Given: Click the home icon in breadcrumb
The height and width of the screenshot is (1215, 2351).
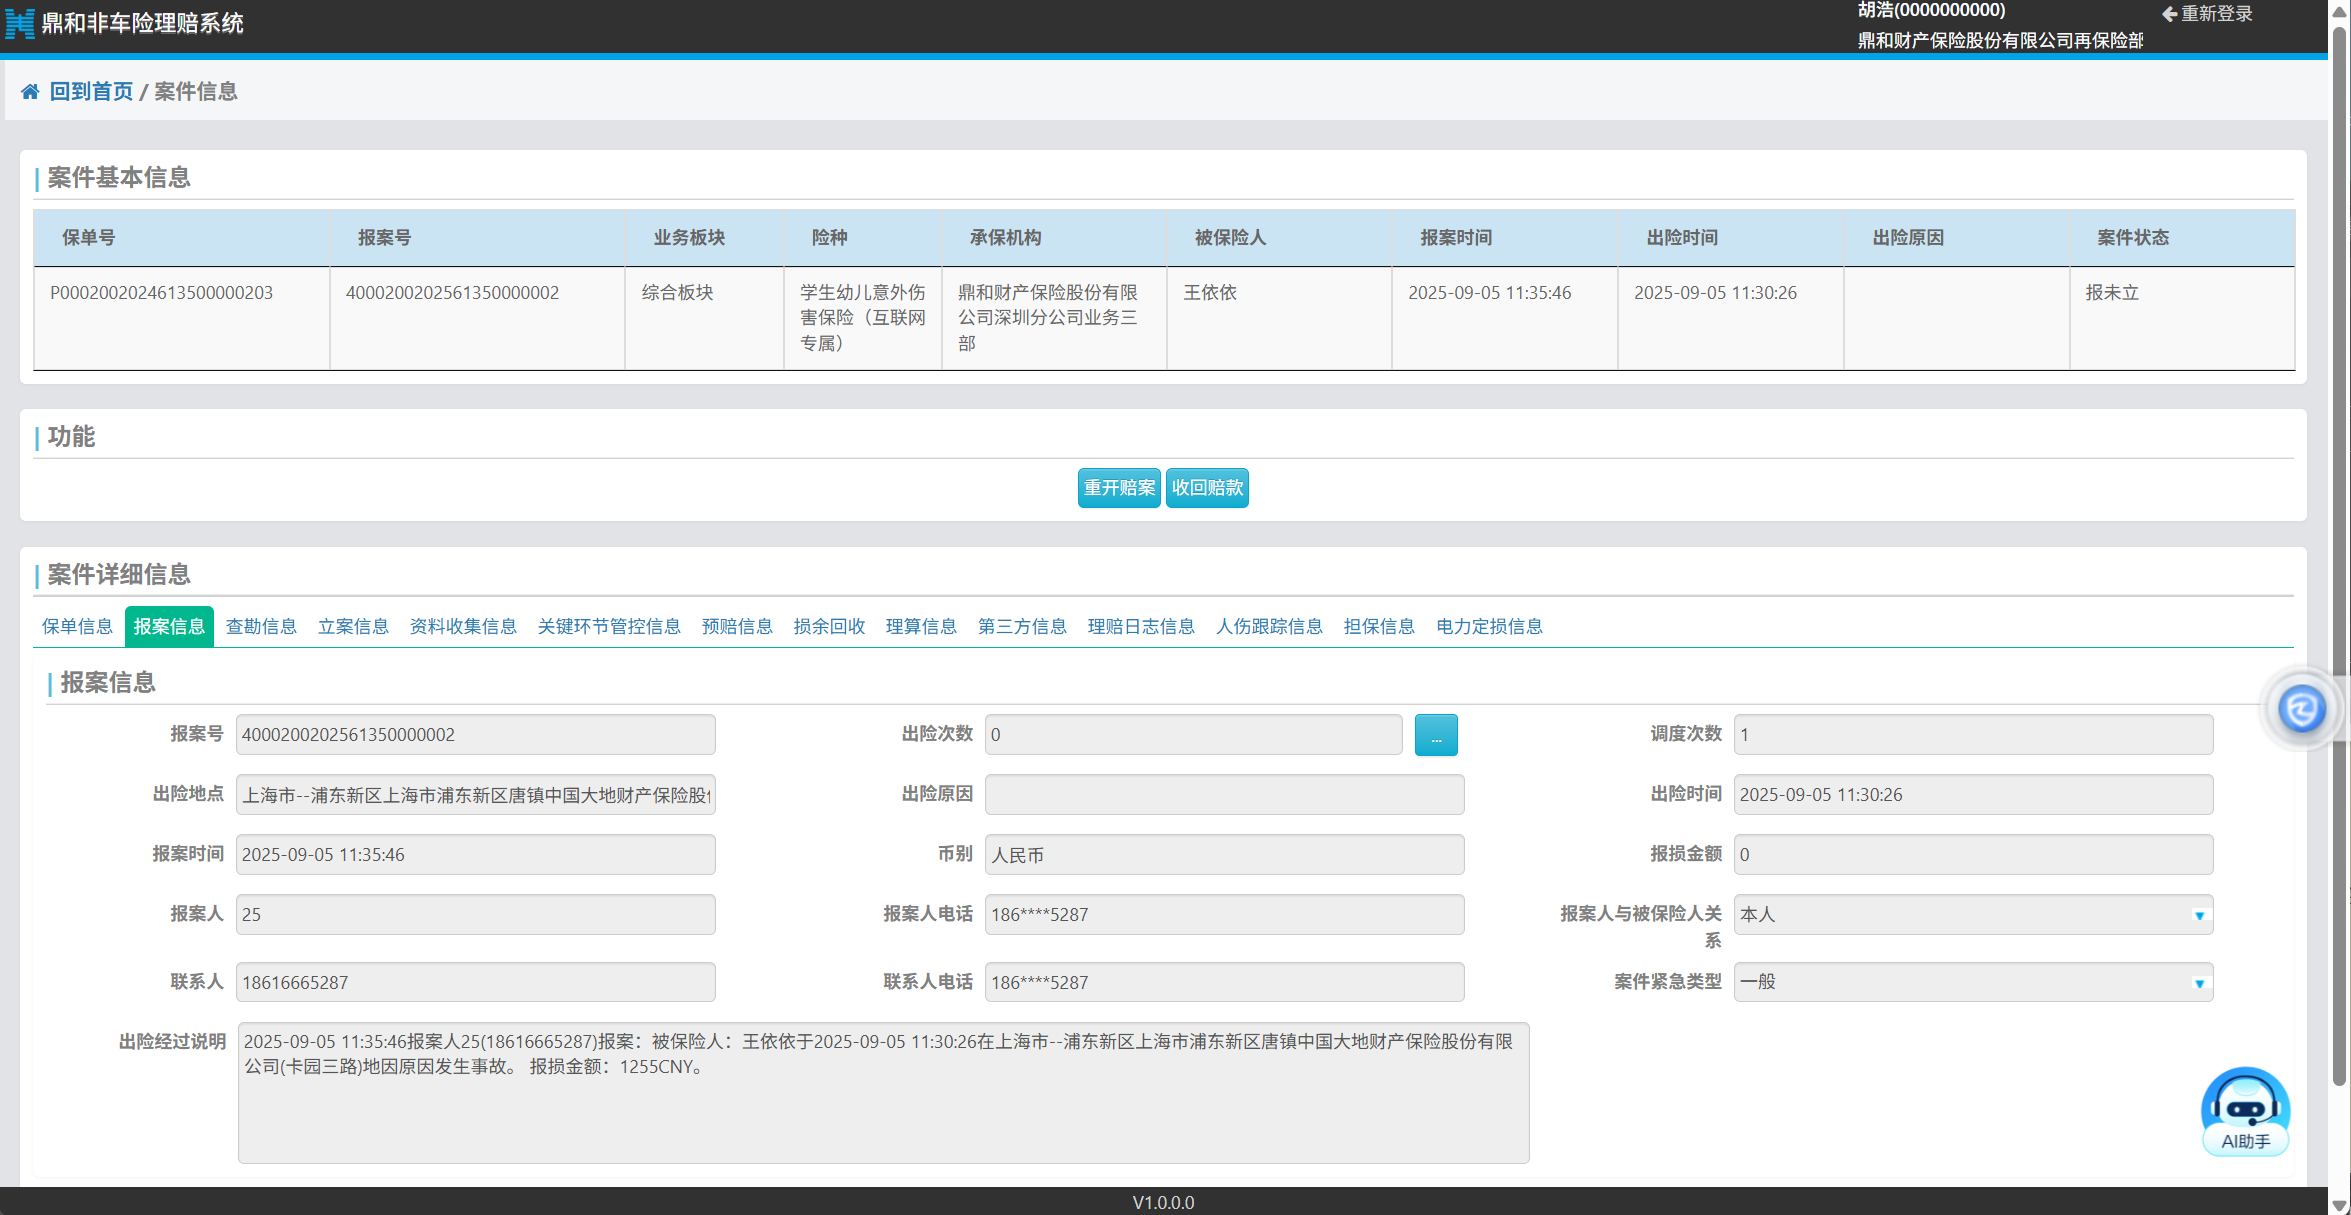Looking at the screenshot, I should pos(30,92).
